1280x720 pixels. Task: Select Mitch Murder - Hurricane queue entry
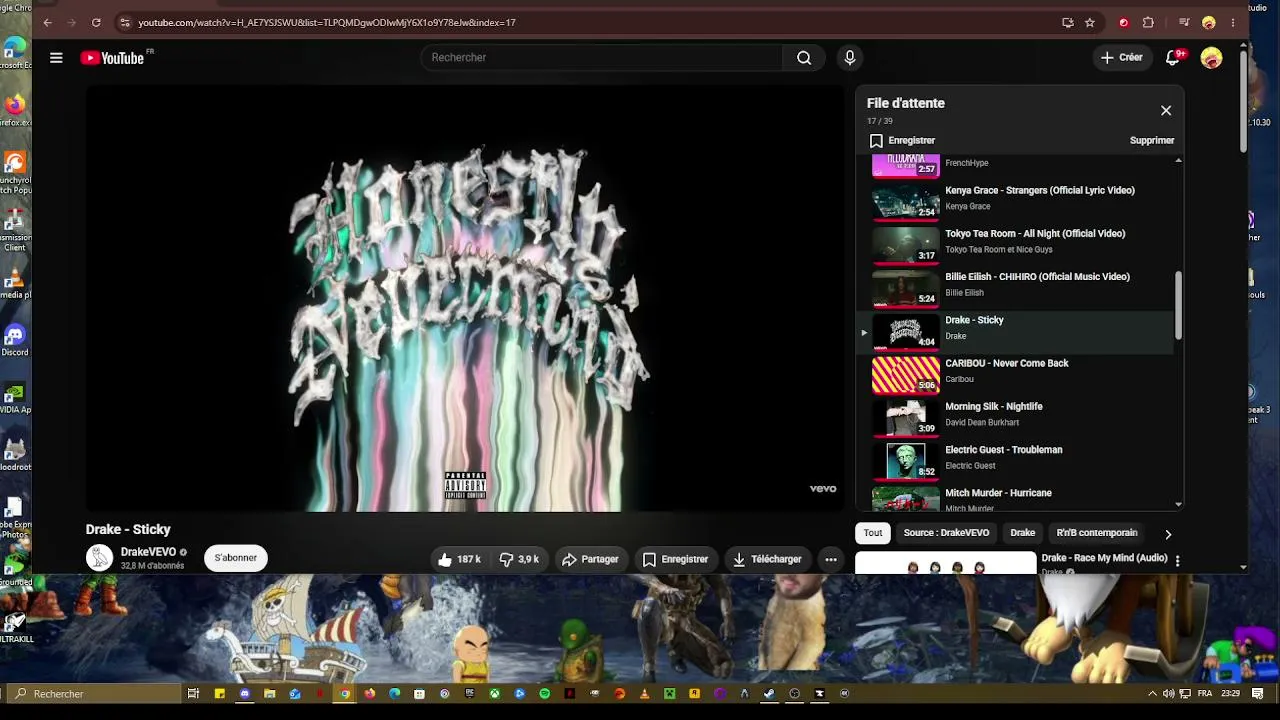pos(1020,498)
